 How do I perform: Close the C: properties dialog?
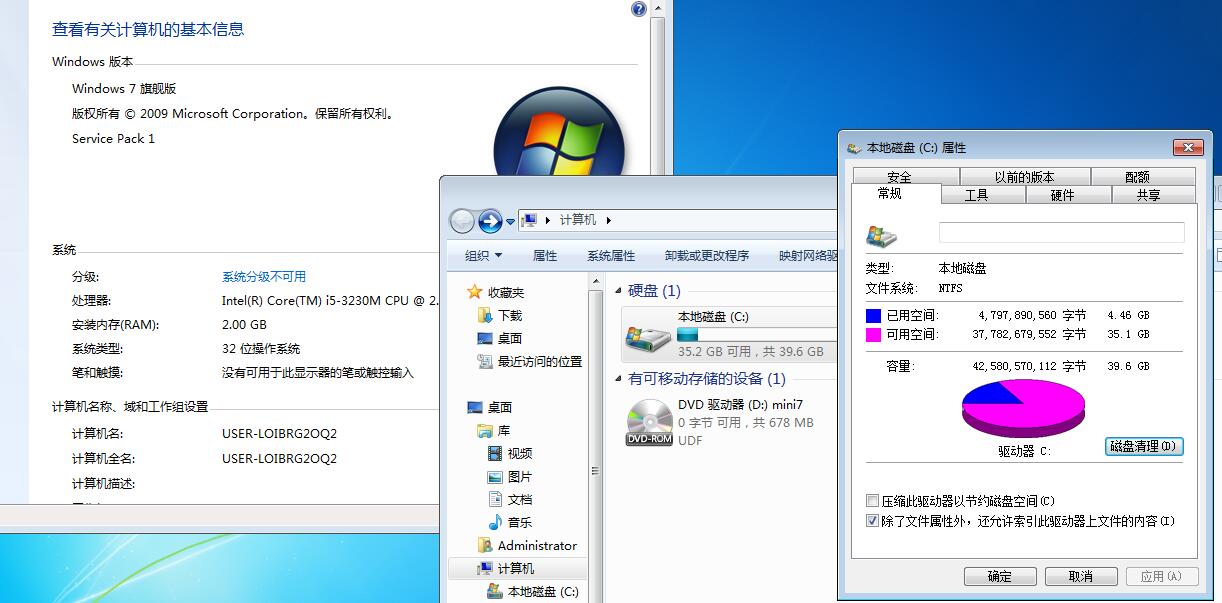coord(1188,147)
